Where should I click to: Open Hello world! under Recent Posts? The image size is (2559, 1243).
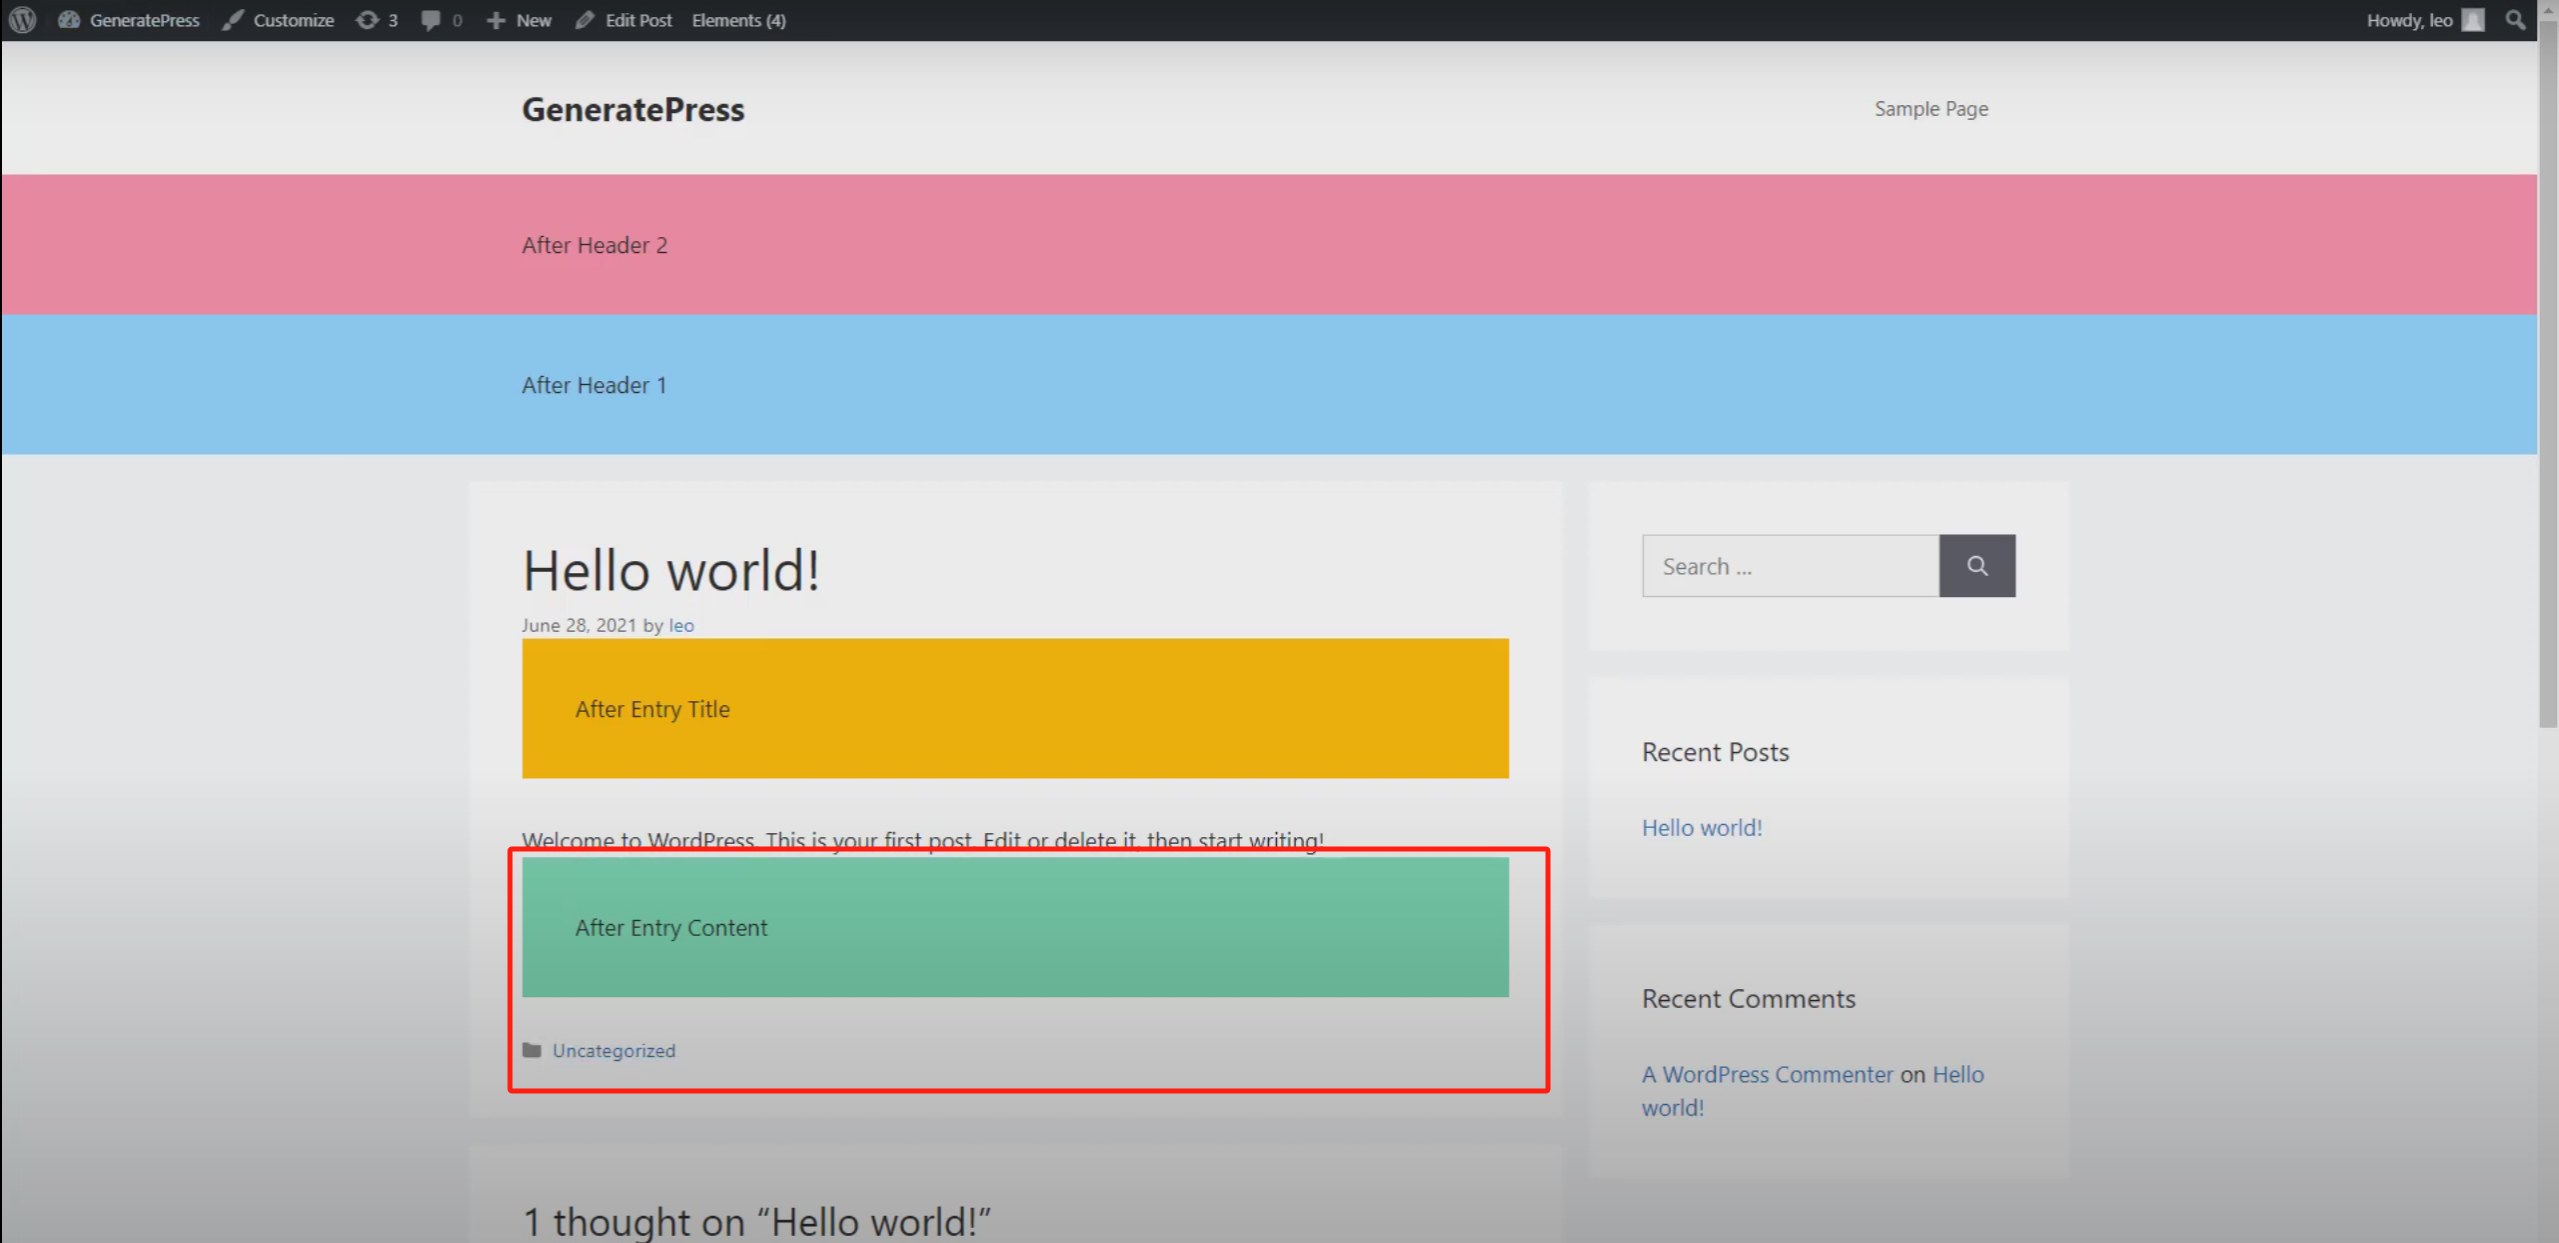pyautogui.click(x=1701, y=827)
